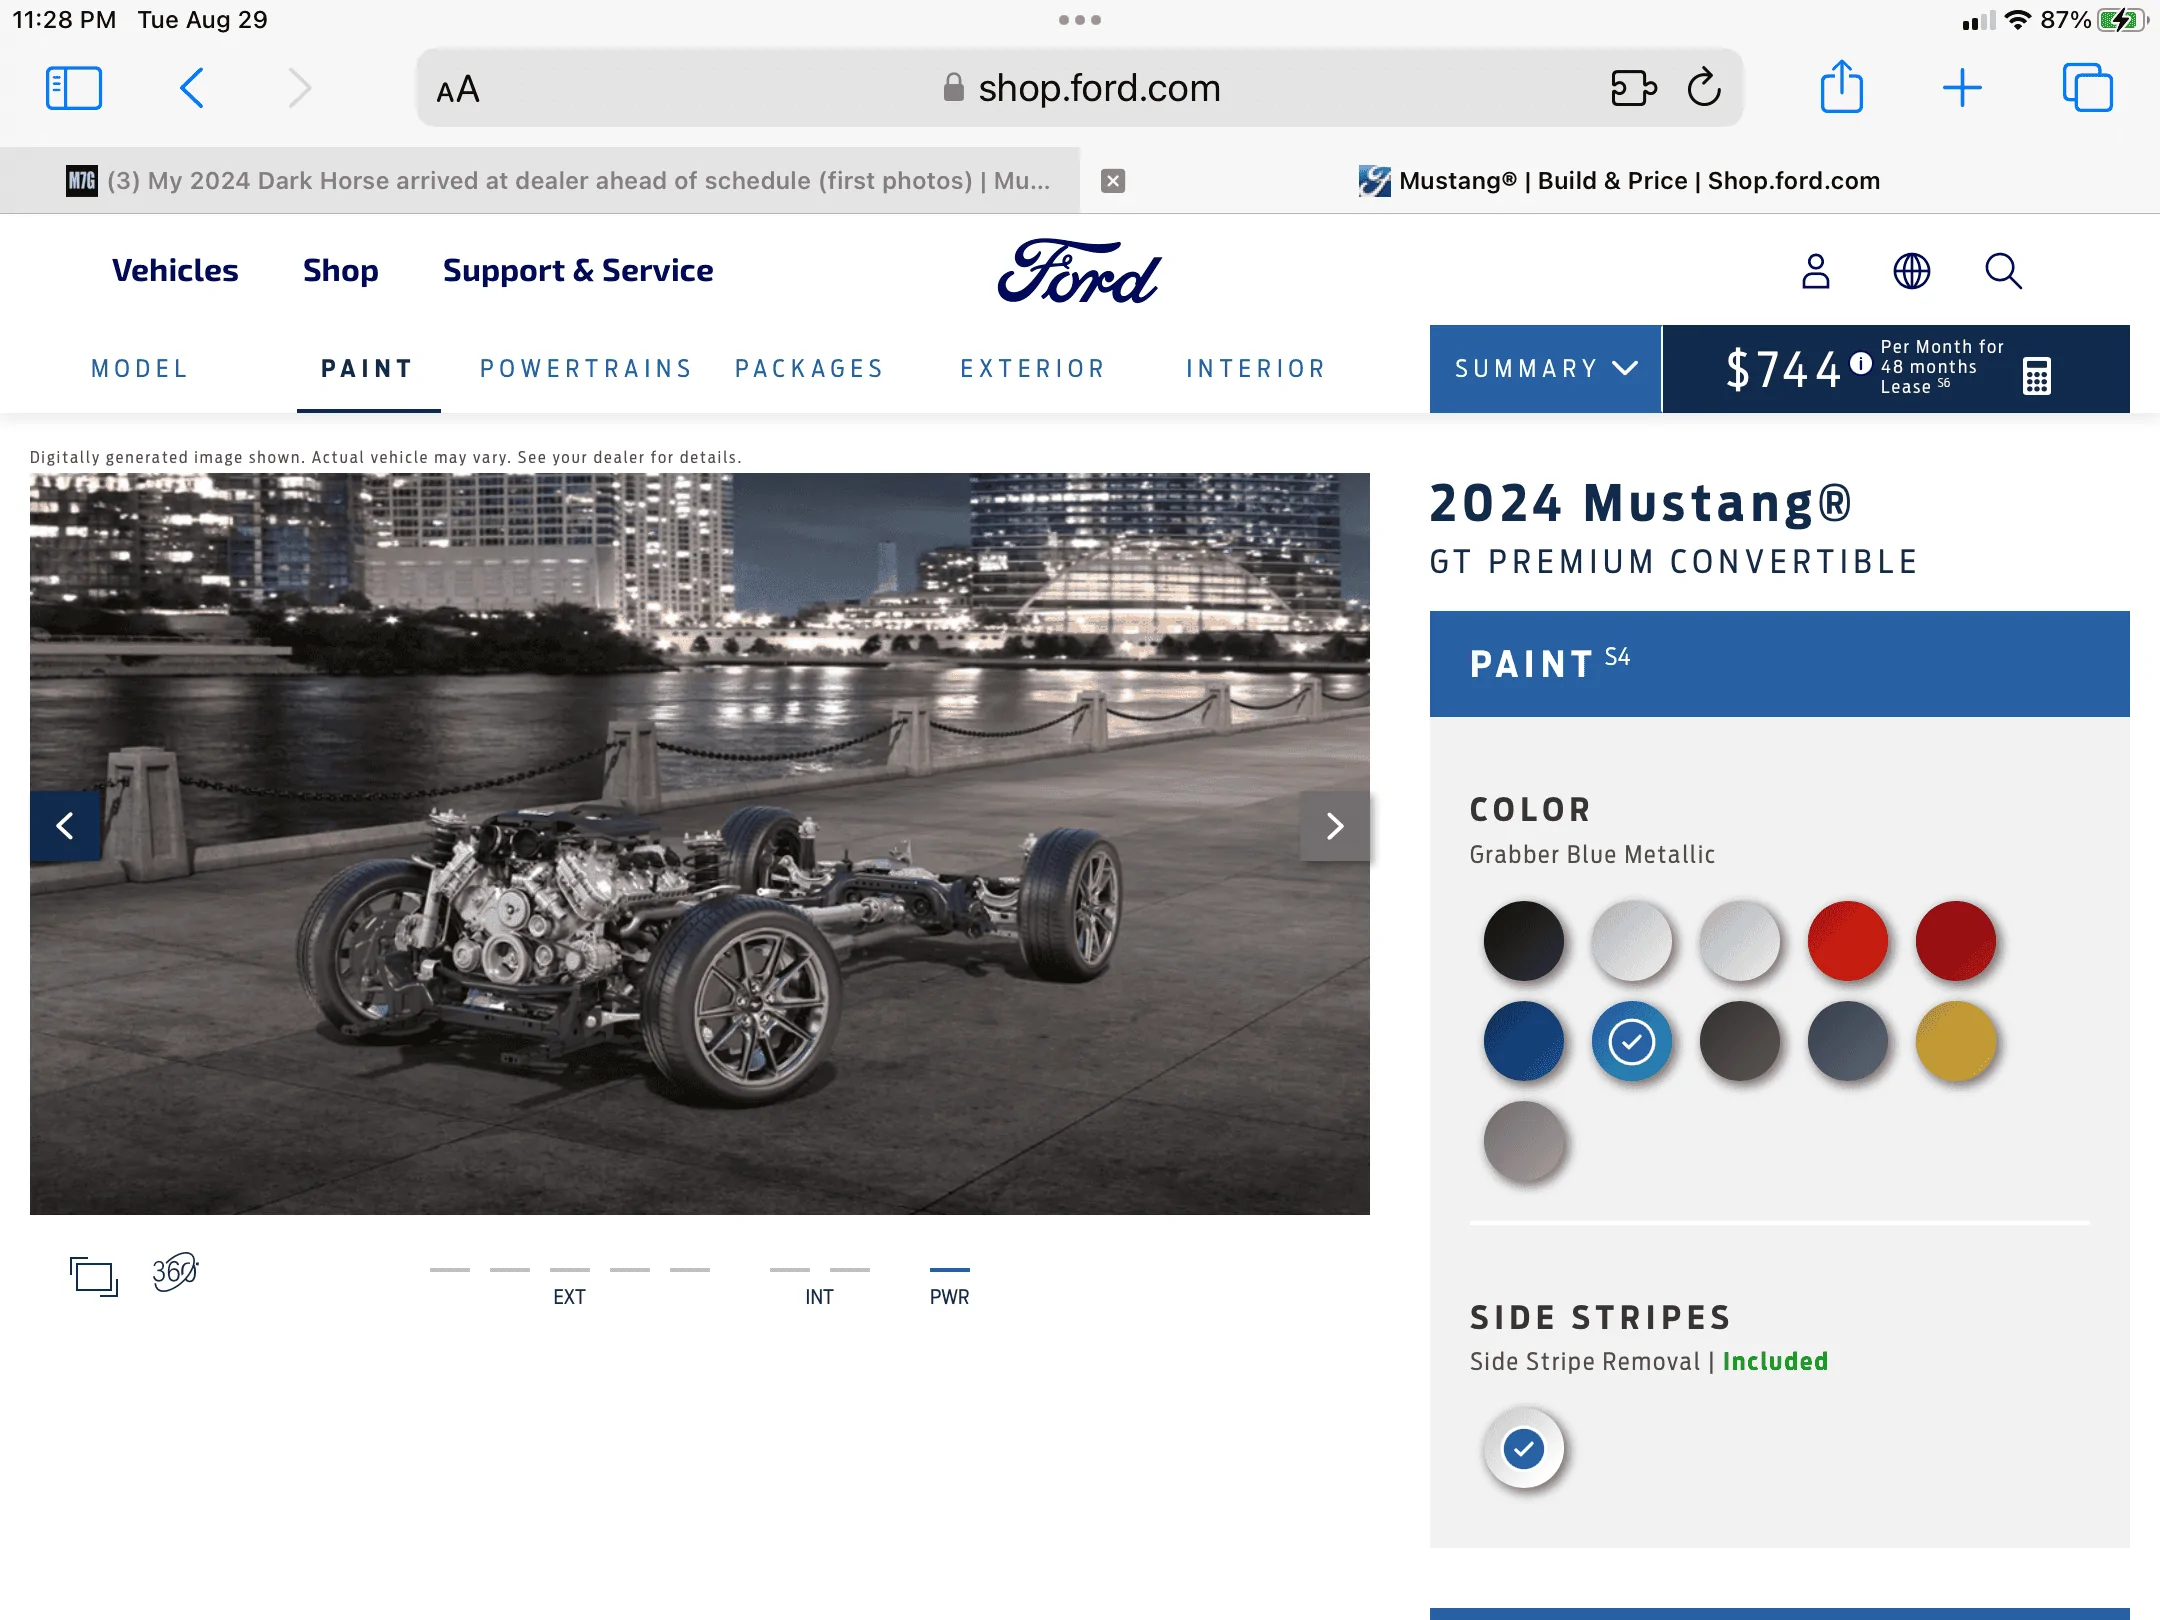The image size is (2160, 1620).
Task: Open the Safari share sheet
Action: tap(1841, 87)
